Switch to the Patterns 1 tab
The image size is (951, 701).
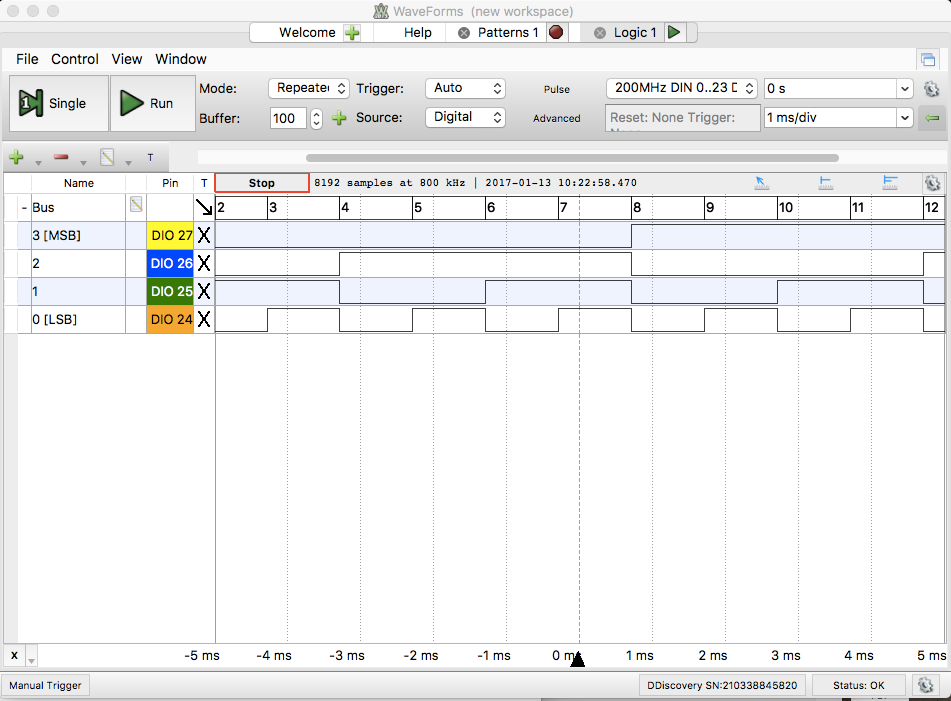[508, 33]
